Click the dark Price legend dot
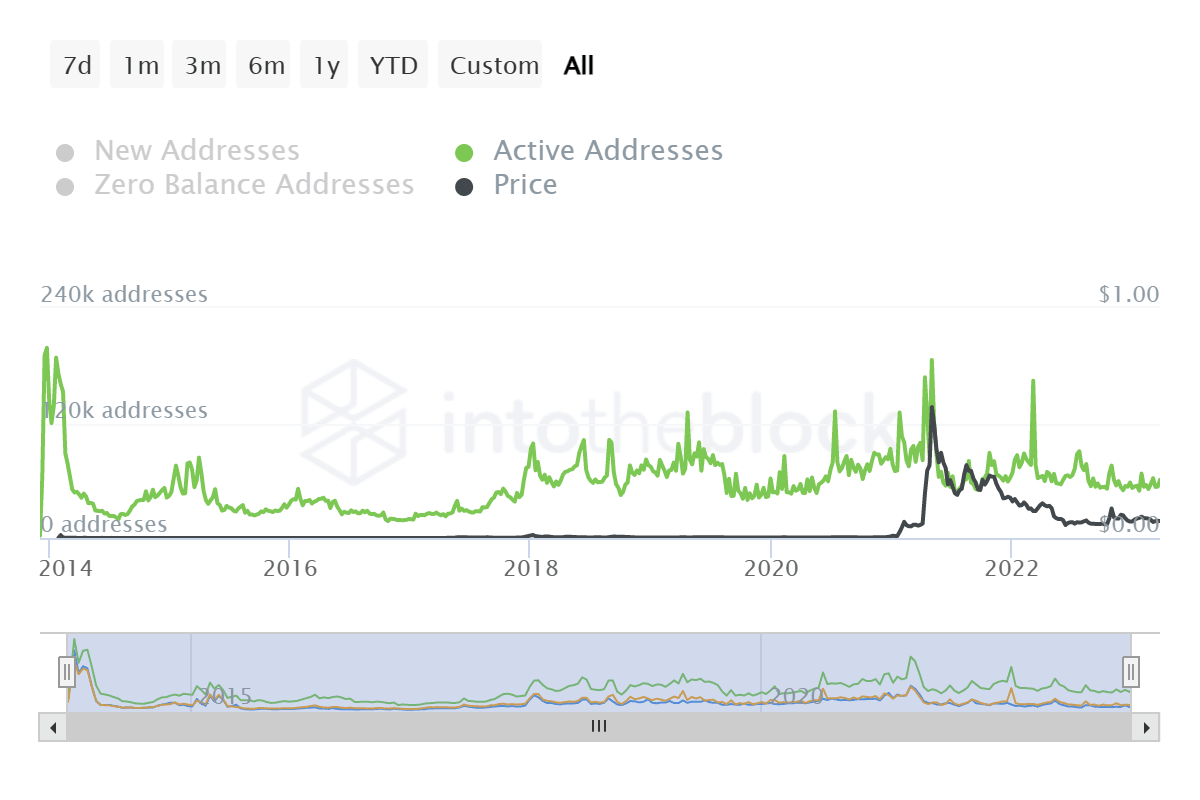Screen dimensions: 1200x800 click(x=466, y=185)
